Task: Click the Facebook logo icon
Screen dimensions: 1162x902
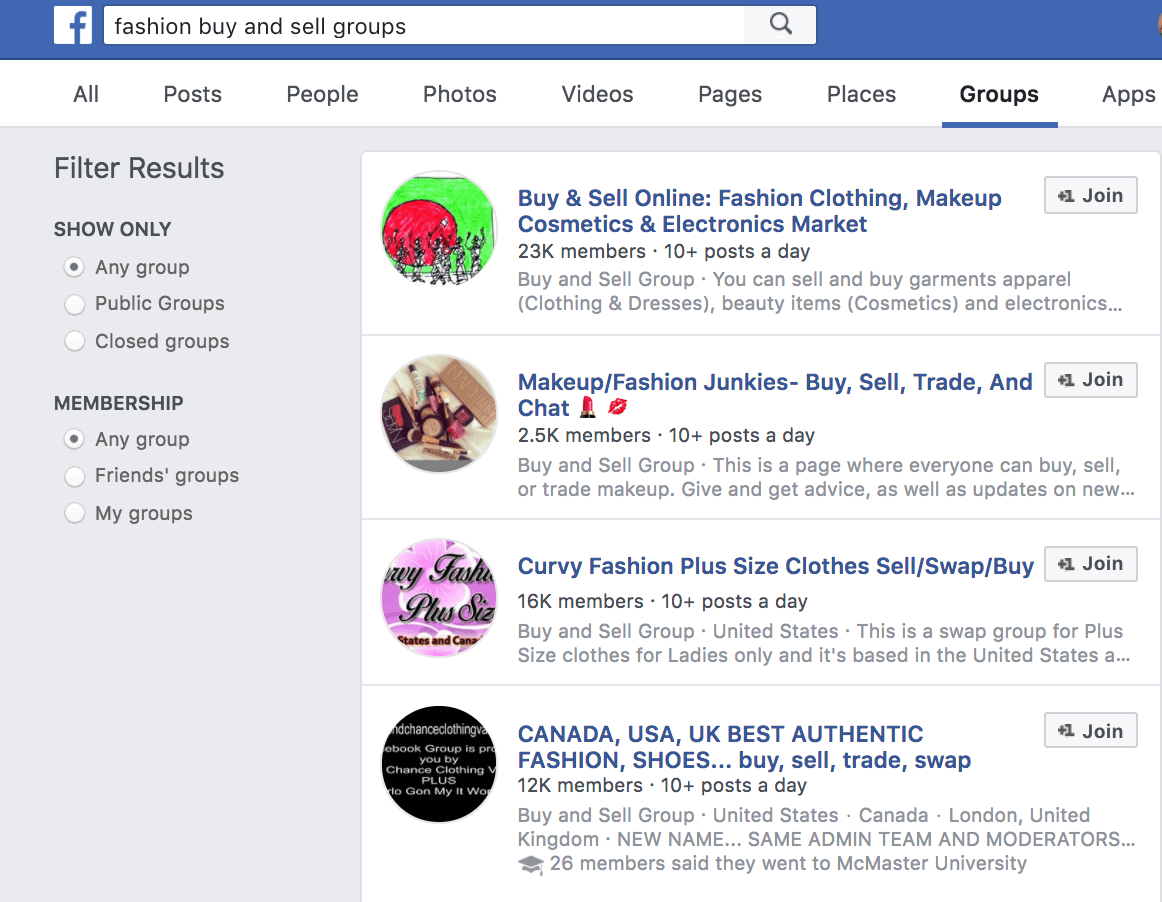Action: point(73,26)
